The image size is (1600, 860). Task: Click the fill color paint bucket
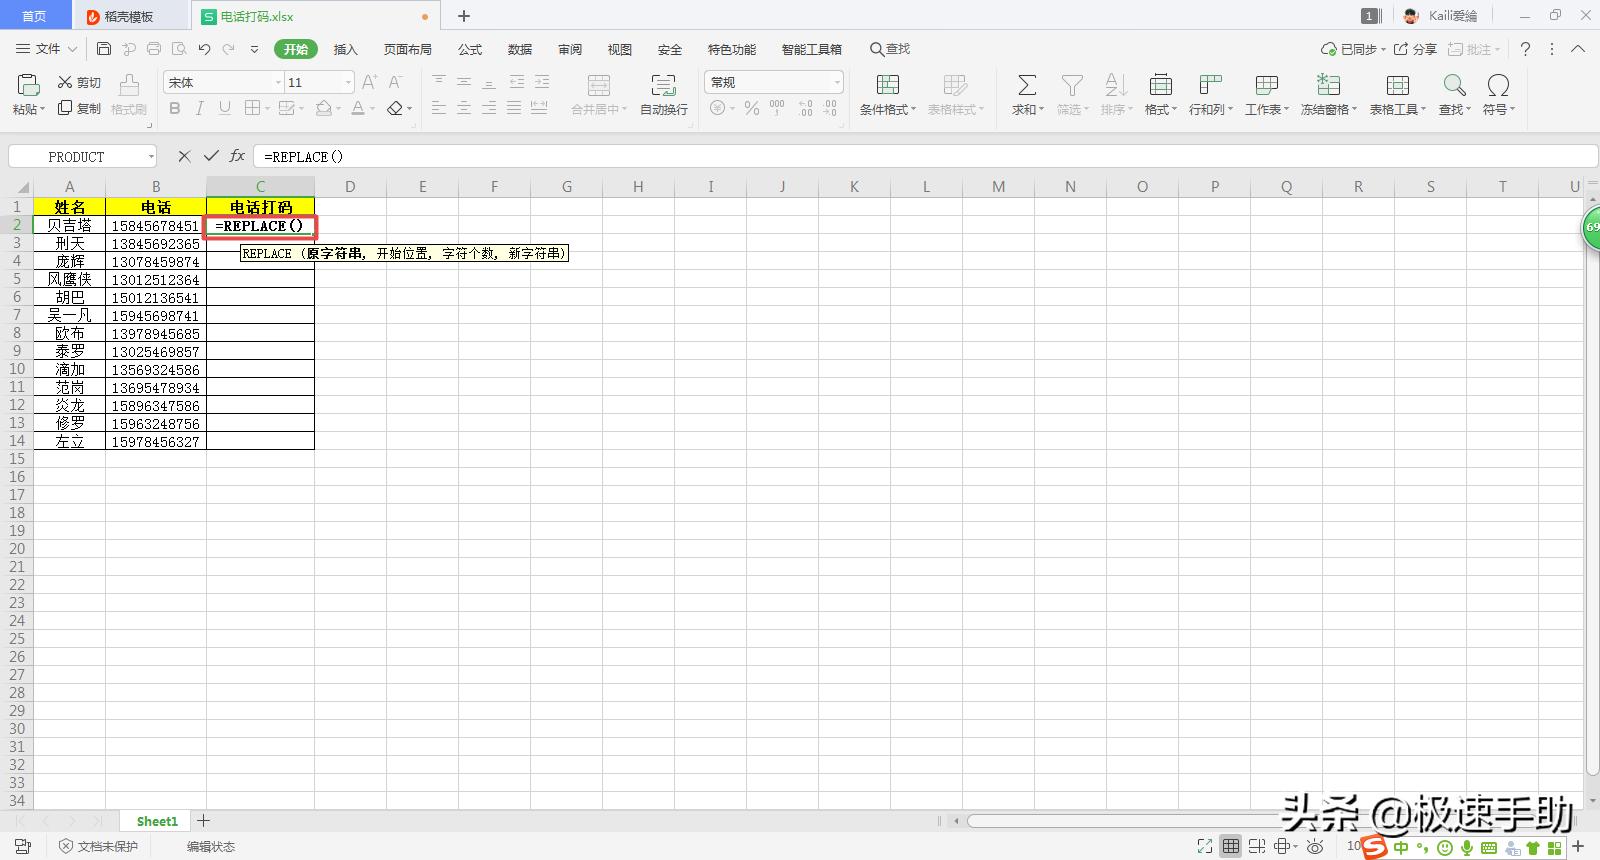[323, 108]
